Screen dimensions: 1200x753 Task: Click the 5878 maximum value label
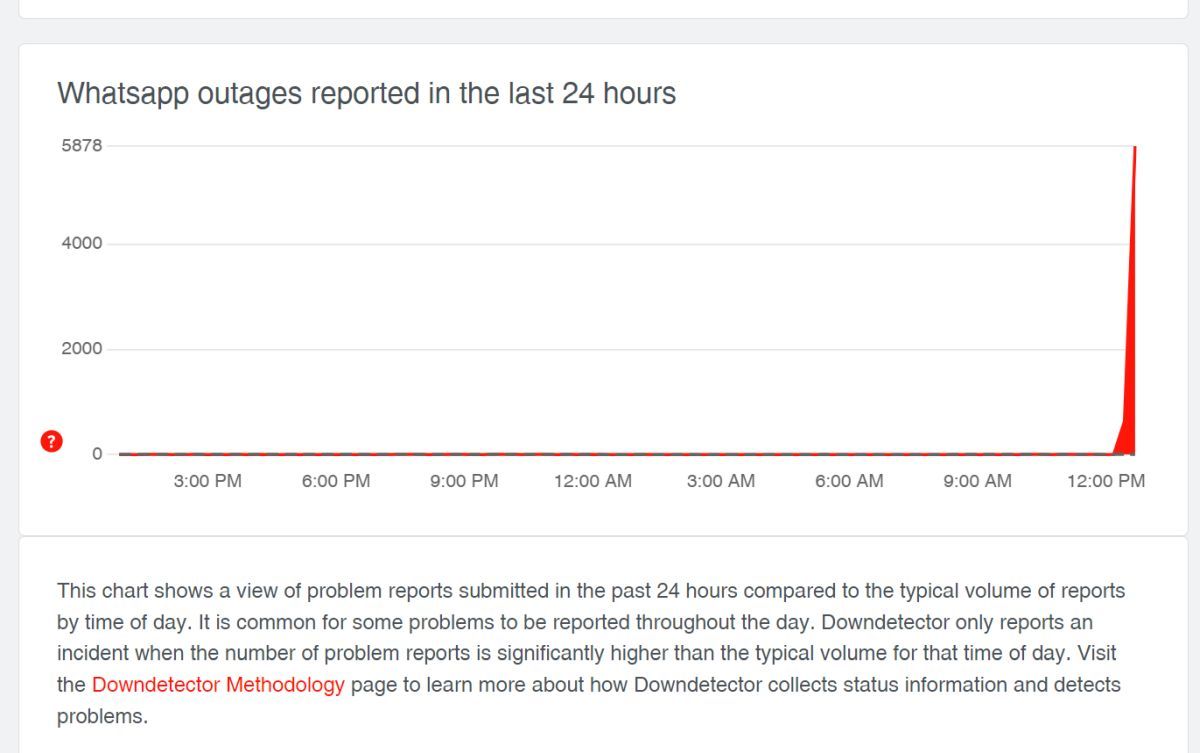(x=82, y=145)
